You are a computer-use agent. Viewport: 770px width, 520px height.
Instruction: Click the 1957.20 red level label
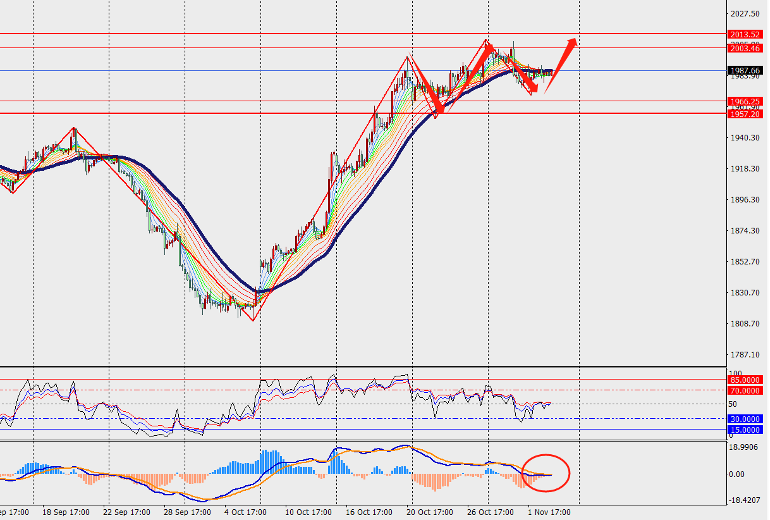tap(744, 114)
